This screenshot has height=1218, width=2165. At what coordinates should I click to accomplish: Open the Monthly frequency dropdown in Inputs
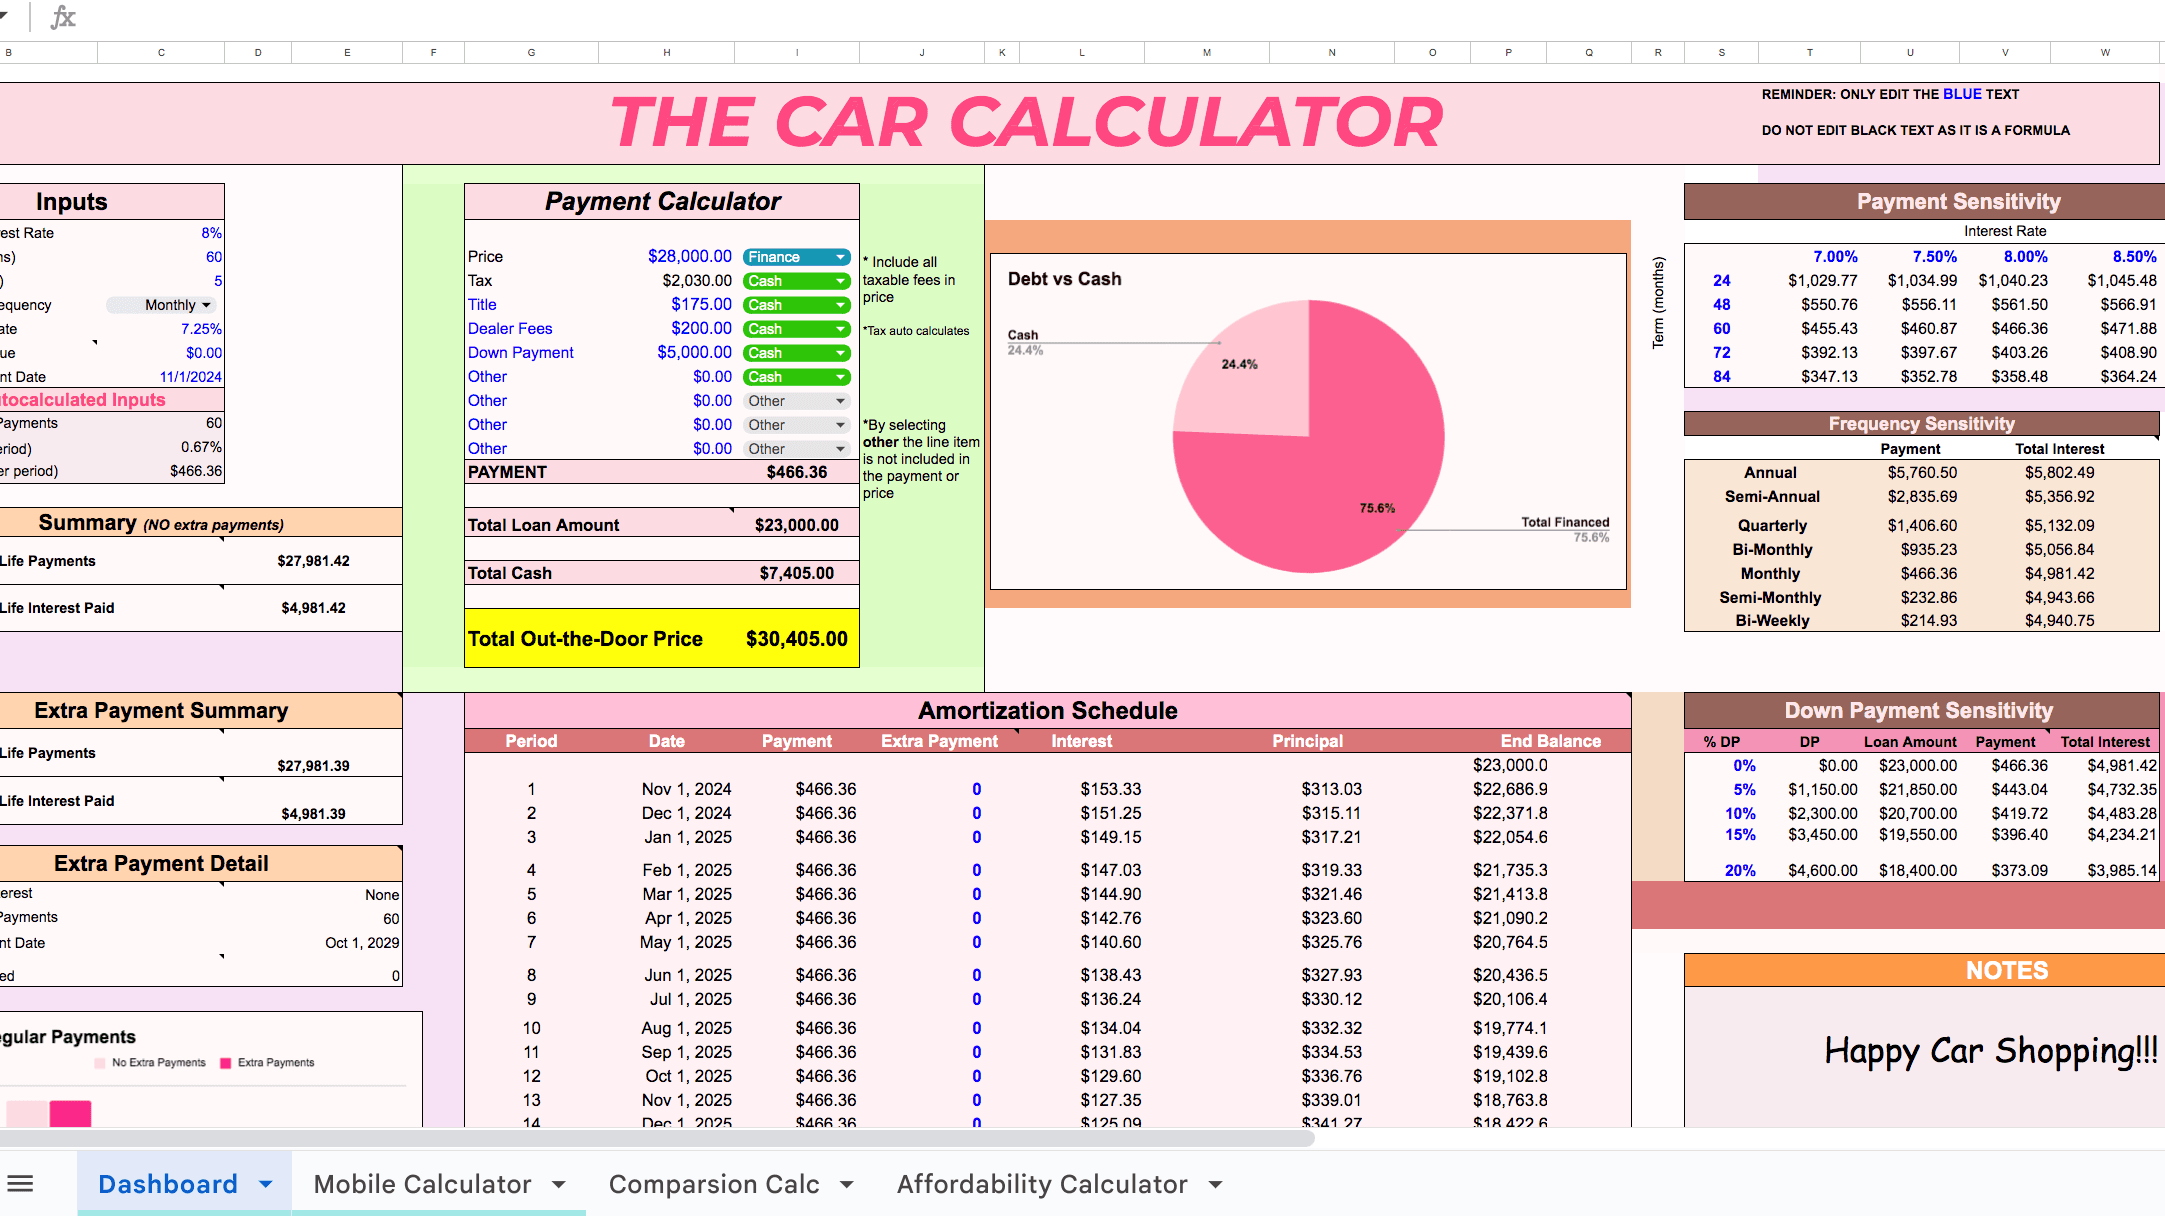(x=162, y=305)
